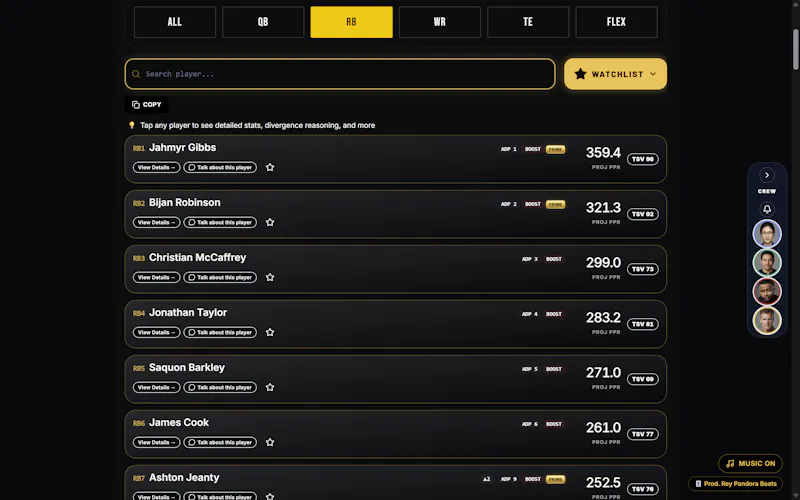800x500 pixels.
Task: Star Saquon Barkley for watchlist
Action: click(270, 388)
